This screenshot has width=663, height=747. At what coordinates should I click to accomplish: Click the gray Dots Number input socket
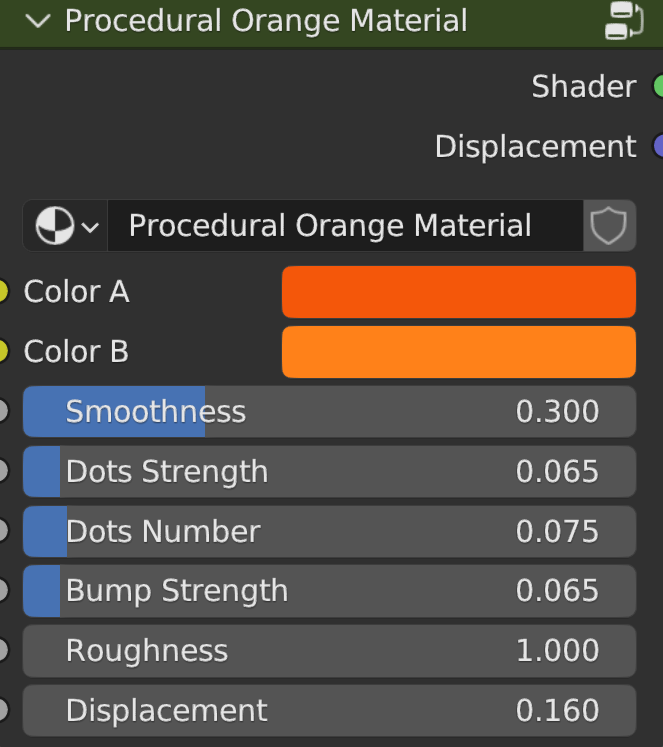click(3, 531)
